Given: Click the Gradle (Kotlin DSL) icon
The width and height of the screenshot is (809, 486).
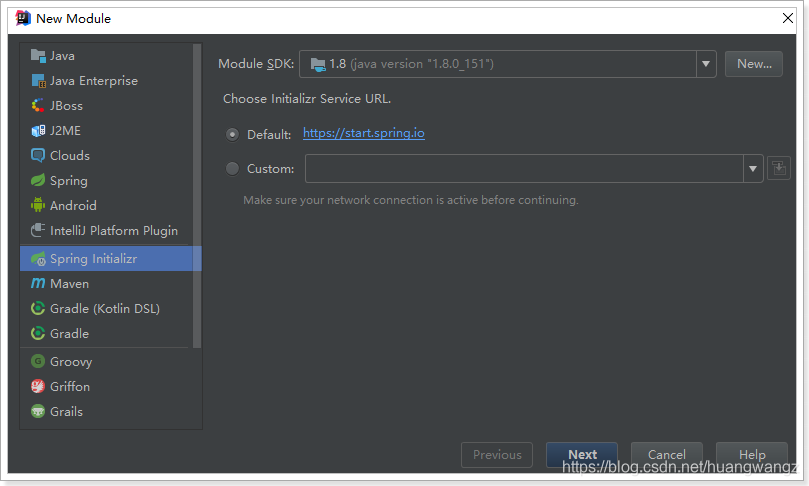Looking at the screenshot, I should point(38,308).
